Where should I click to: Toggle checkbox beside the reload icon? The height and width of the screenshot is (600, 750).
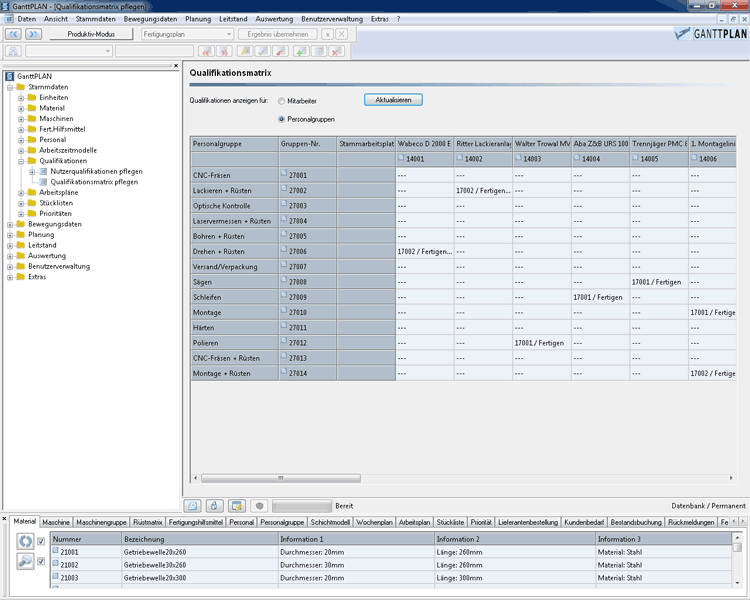click(x=41, y=541)
